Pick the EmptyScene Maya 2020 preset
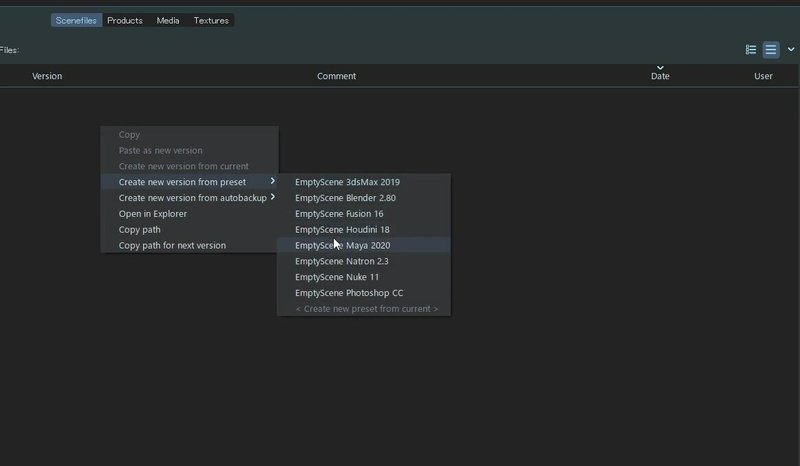The height and width of the screenshot is (466, 800). tap(364, 245)
